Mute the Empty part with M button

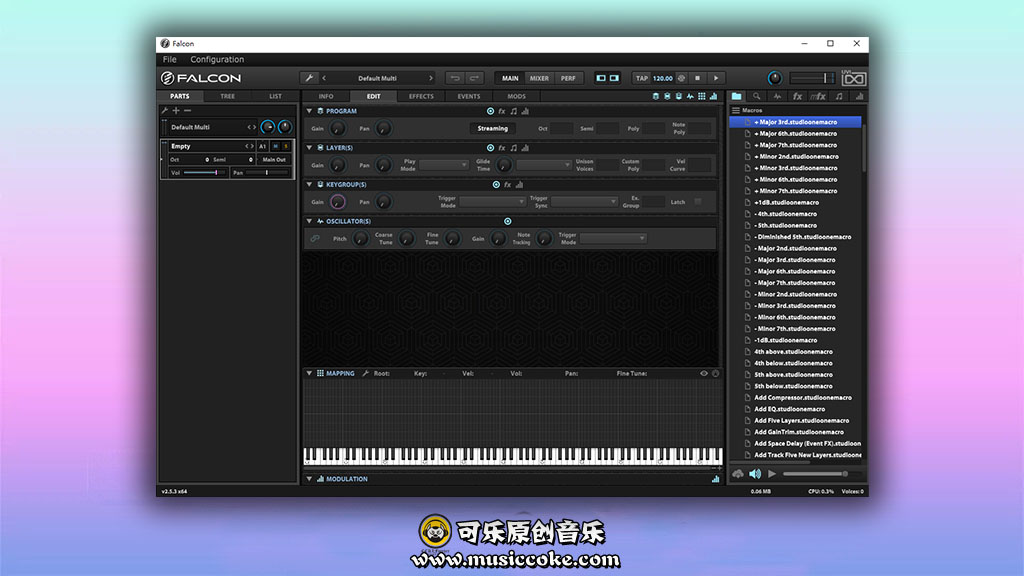click(276, 146)
